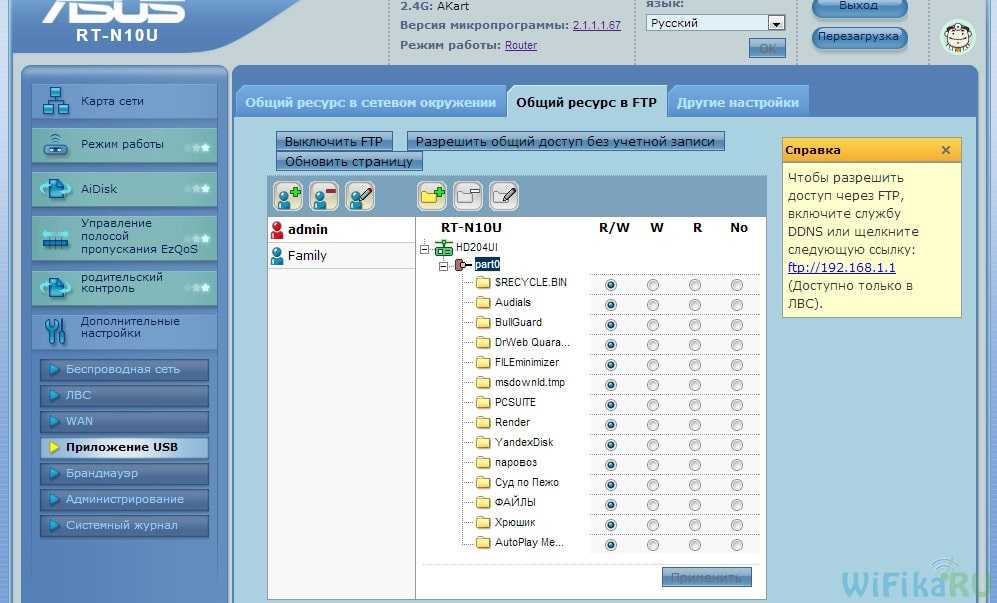Click the Перезагрузка button

click(858, 37)
